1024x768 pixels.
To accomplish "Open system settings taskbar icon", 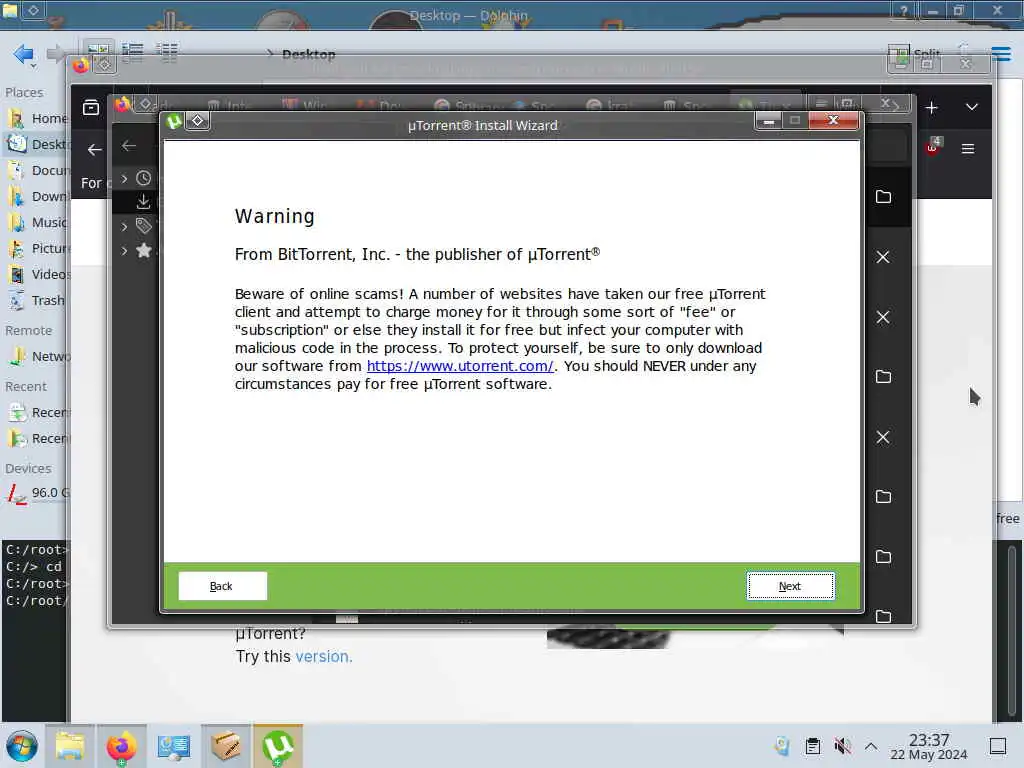I will [174, 746].
